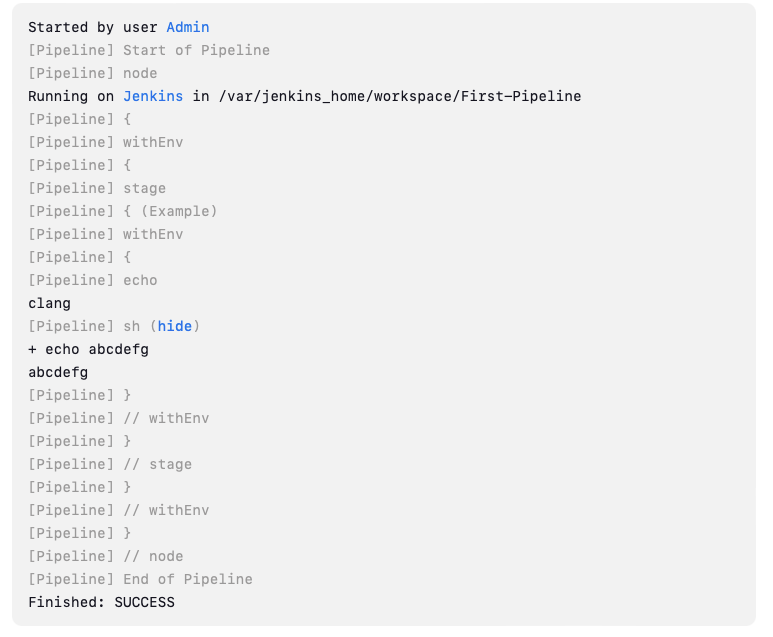Click the '[Pipeline] sh' label text

(84, 326)
